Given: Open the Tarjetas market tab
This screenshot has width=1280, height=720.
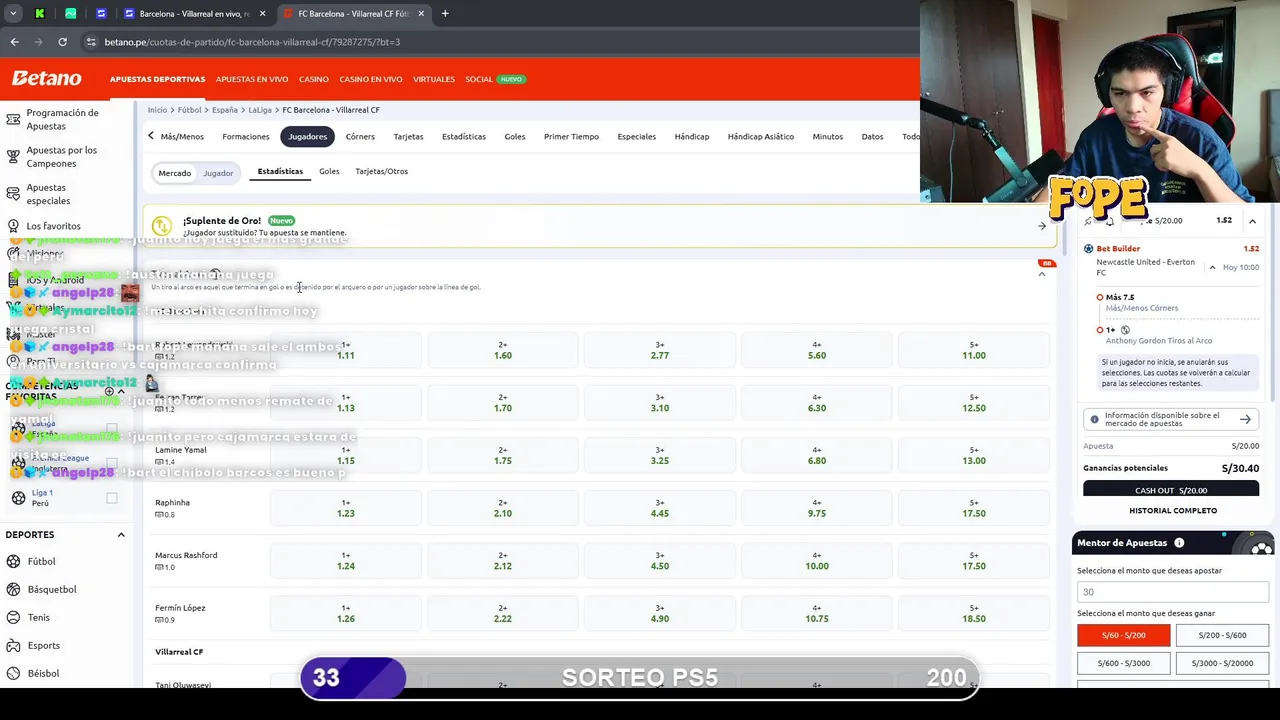Looking at the screenshot, I should (408, 136).
